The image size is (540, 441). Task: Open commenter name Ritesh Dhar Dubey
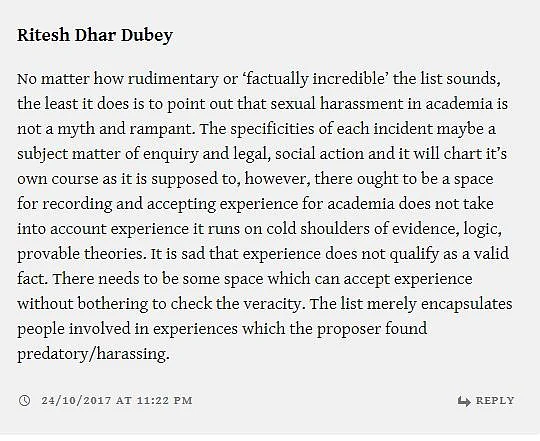click(x=95, y=35)
